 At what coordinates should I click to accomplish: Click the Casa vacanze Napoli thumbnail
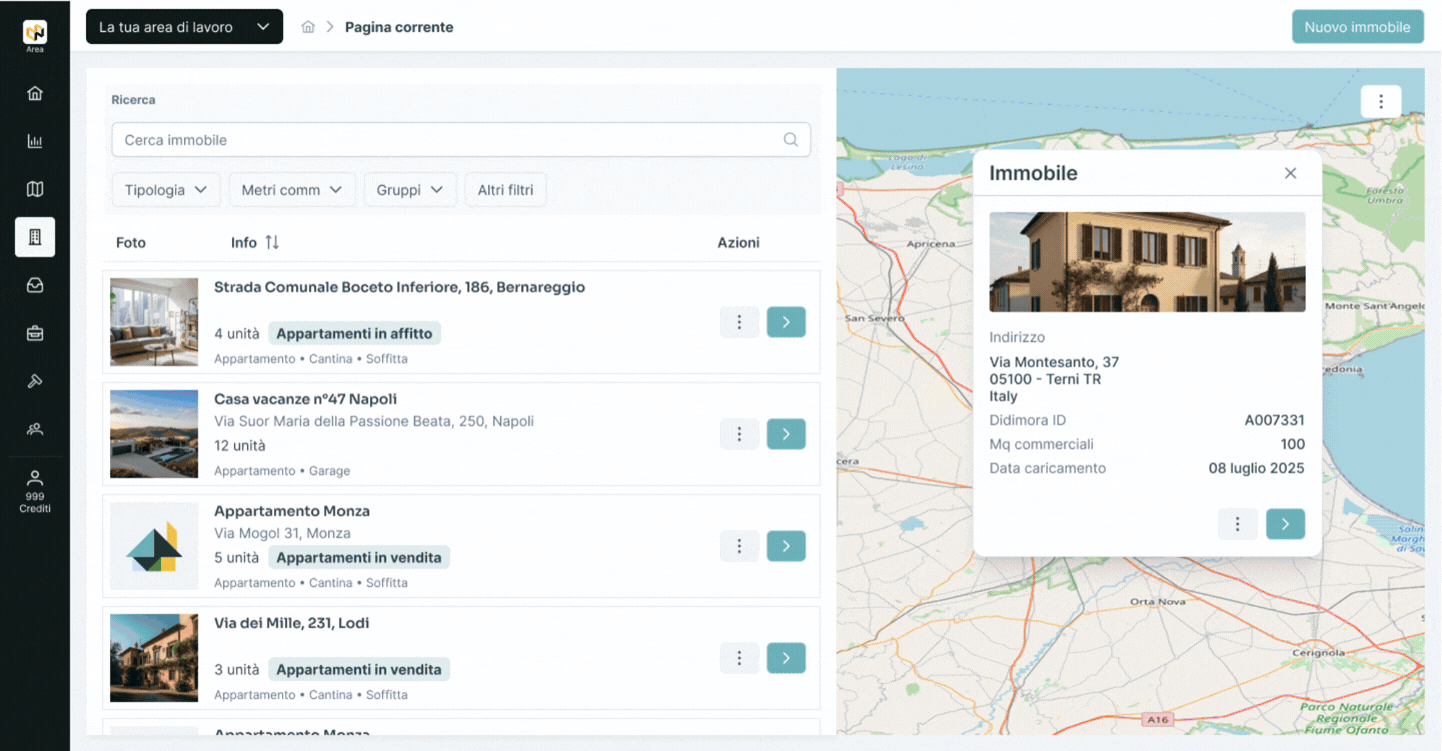point(154,434)
